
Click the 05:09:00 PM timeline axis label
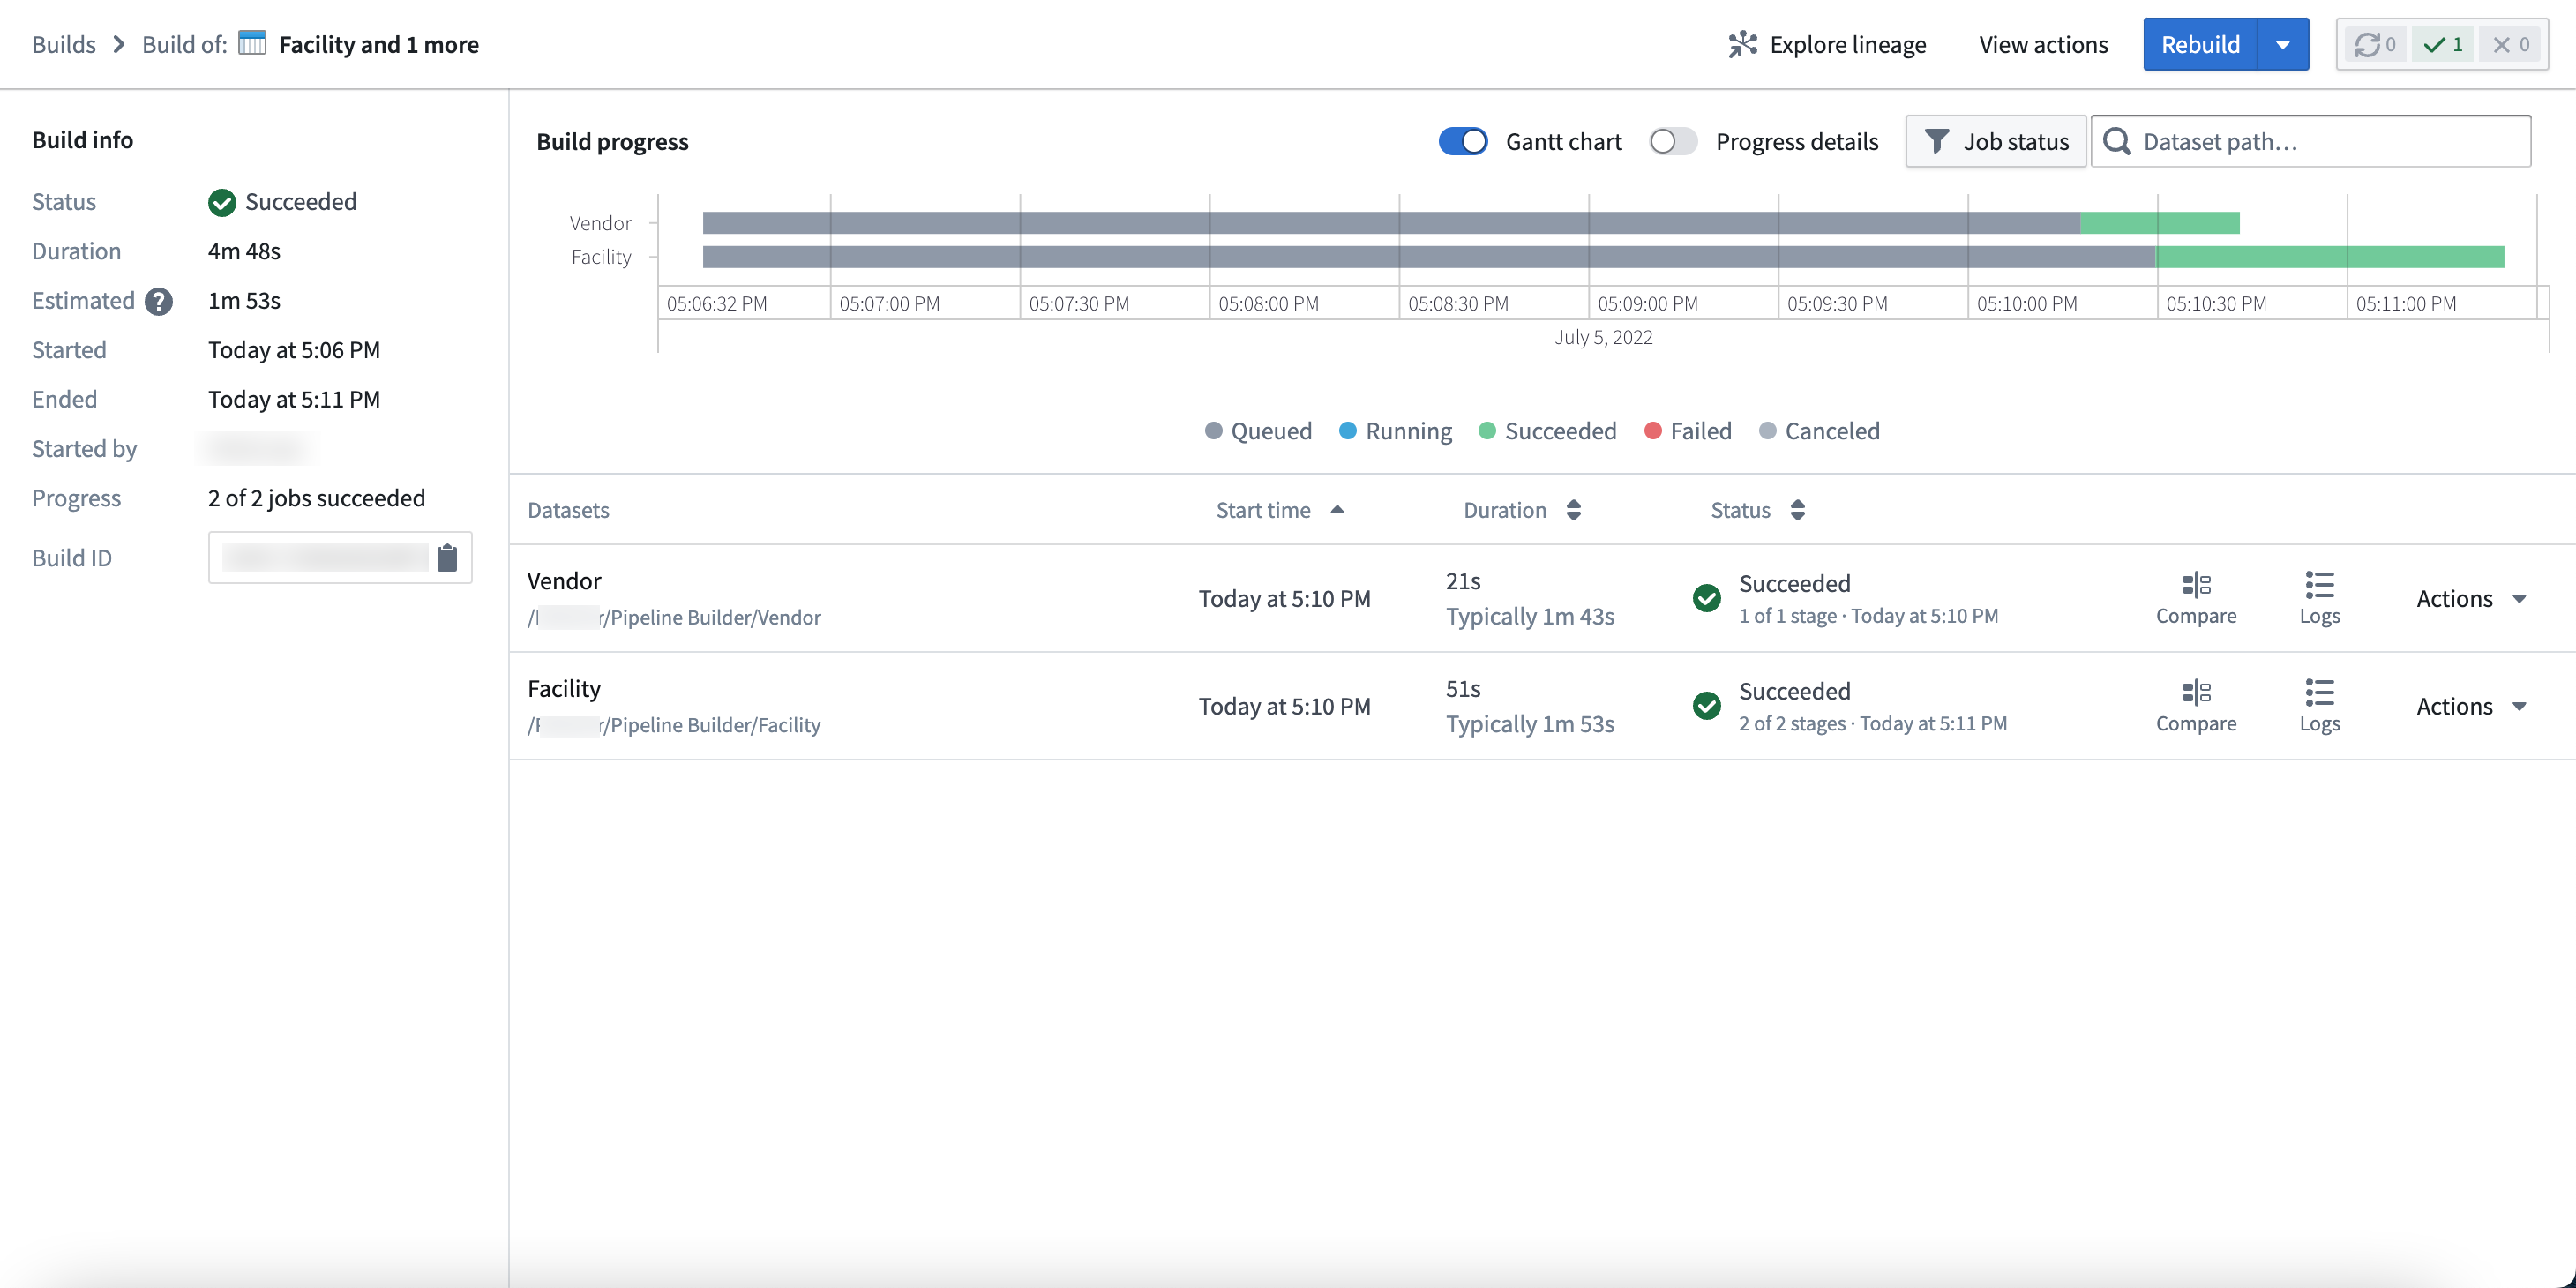coord(1647,303)
